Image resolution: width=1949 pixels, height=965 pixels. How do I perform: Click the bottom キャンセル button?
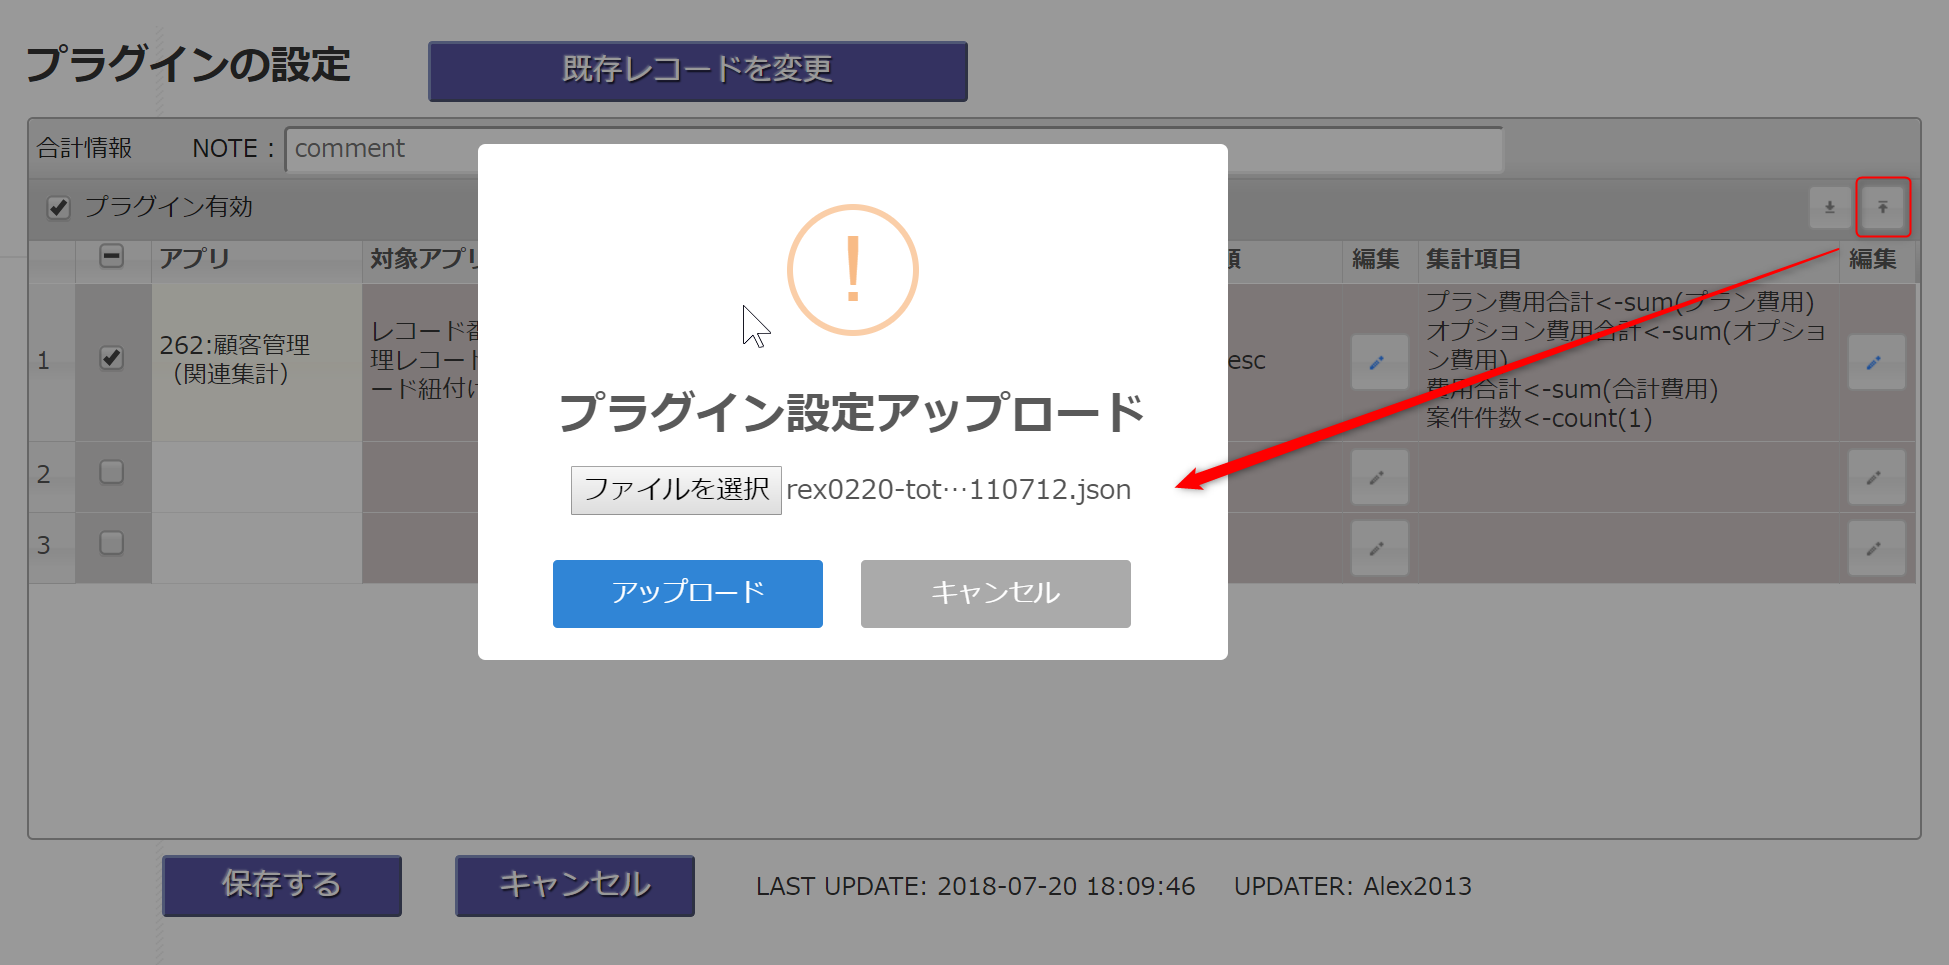tap(575, 885)
